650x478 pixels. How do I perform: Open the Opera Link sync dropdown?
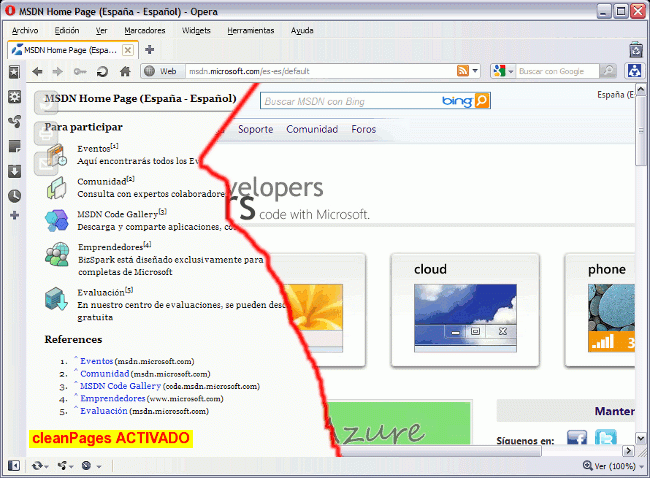tap(40, 466)
